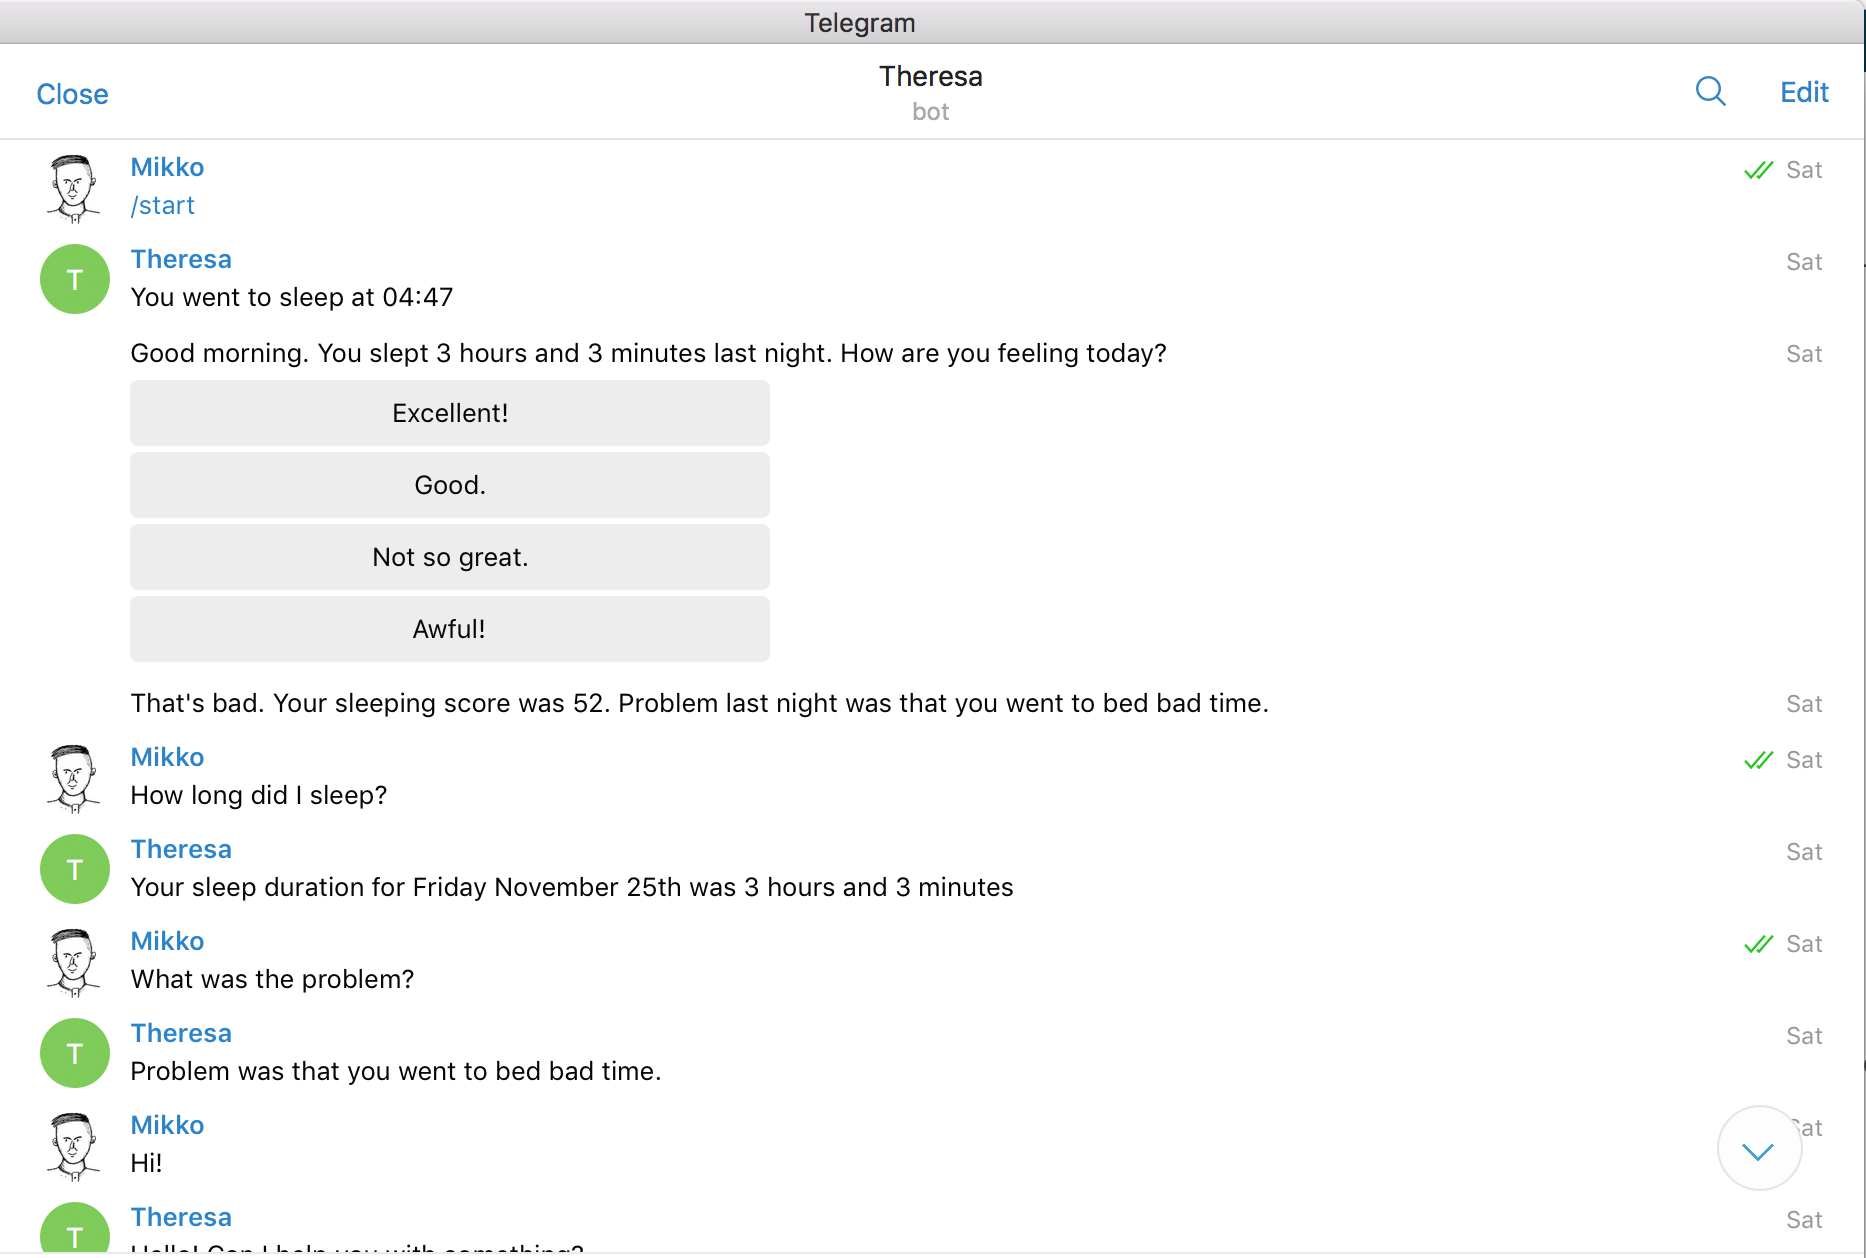The image size is (1866, 1258).
Task: Choose the Awful! reply button
Action: click(450, 629)
